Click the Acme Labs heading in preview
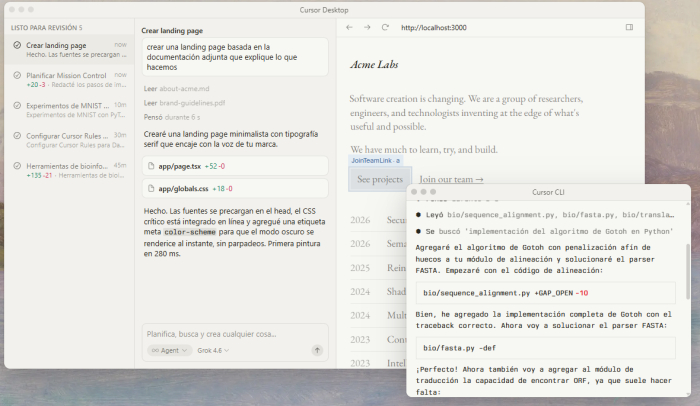This screenshot has height=406, width=700. click(374, 64)
